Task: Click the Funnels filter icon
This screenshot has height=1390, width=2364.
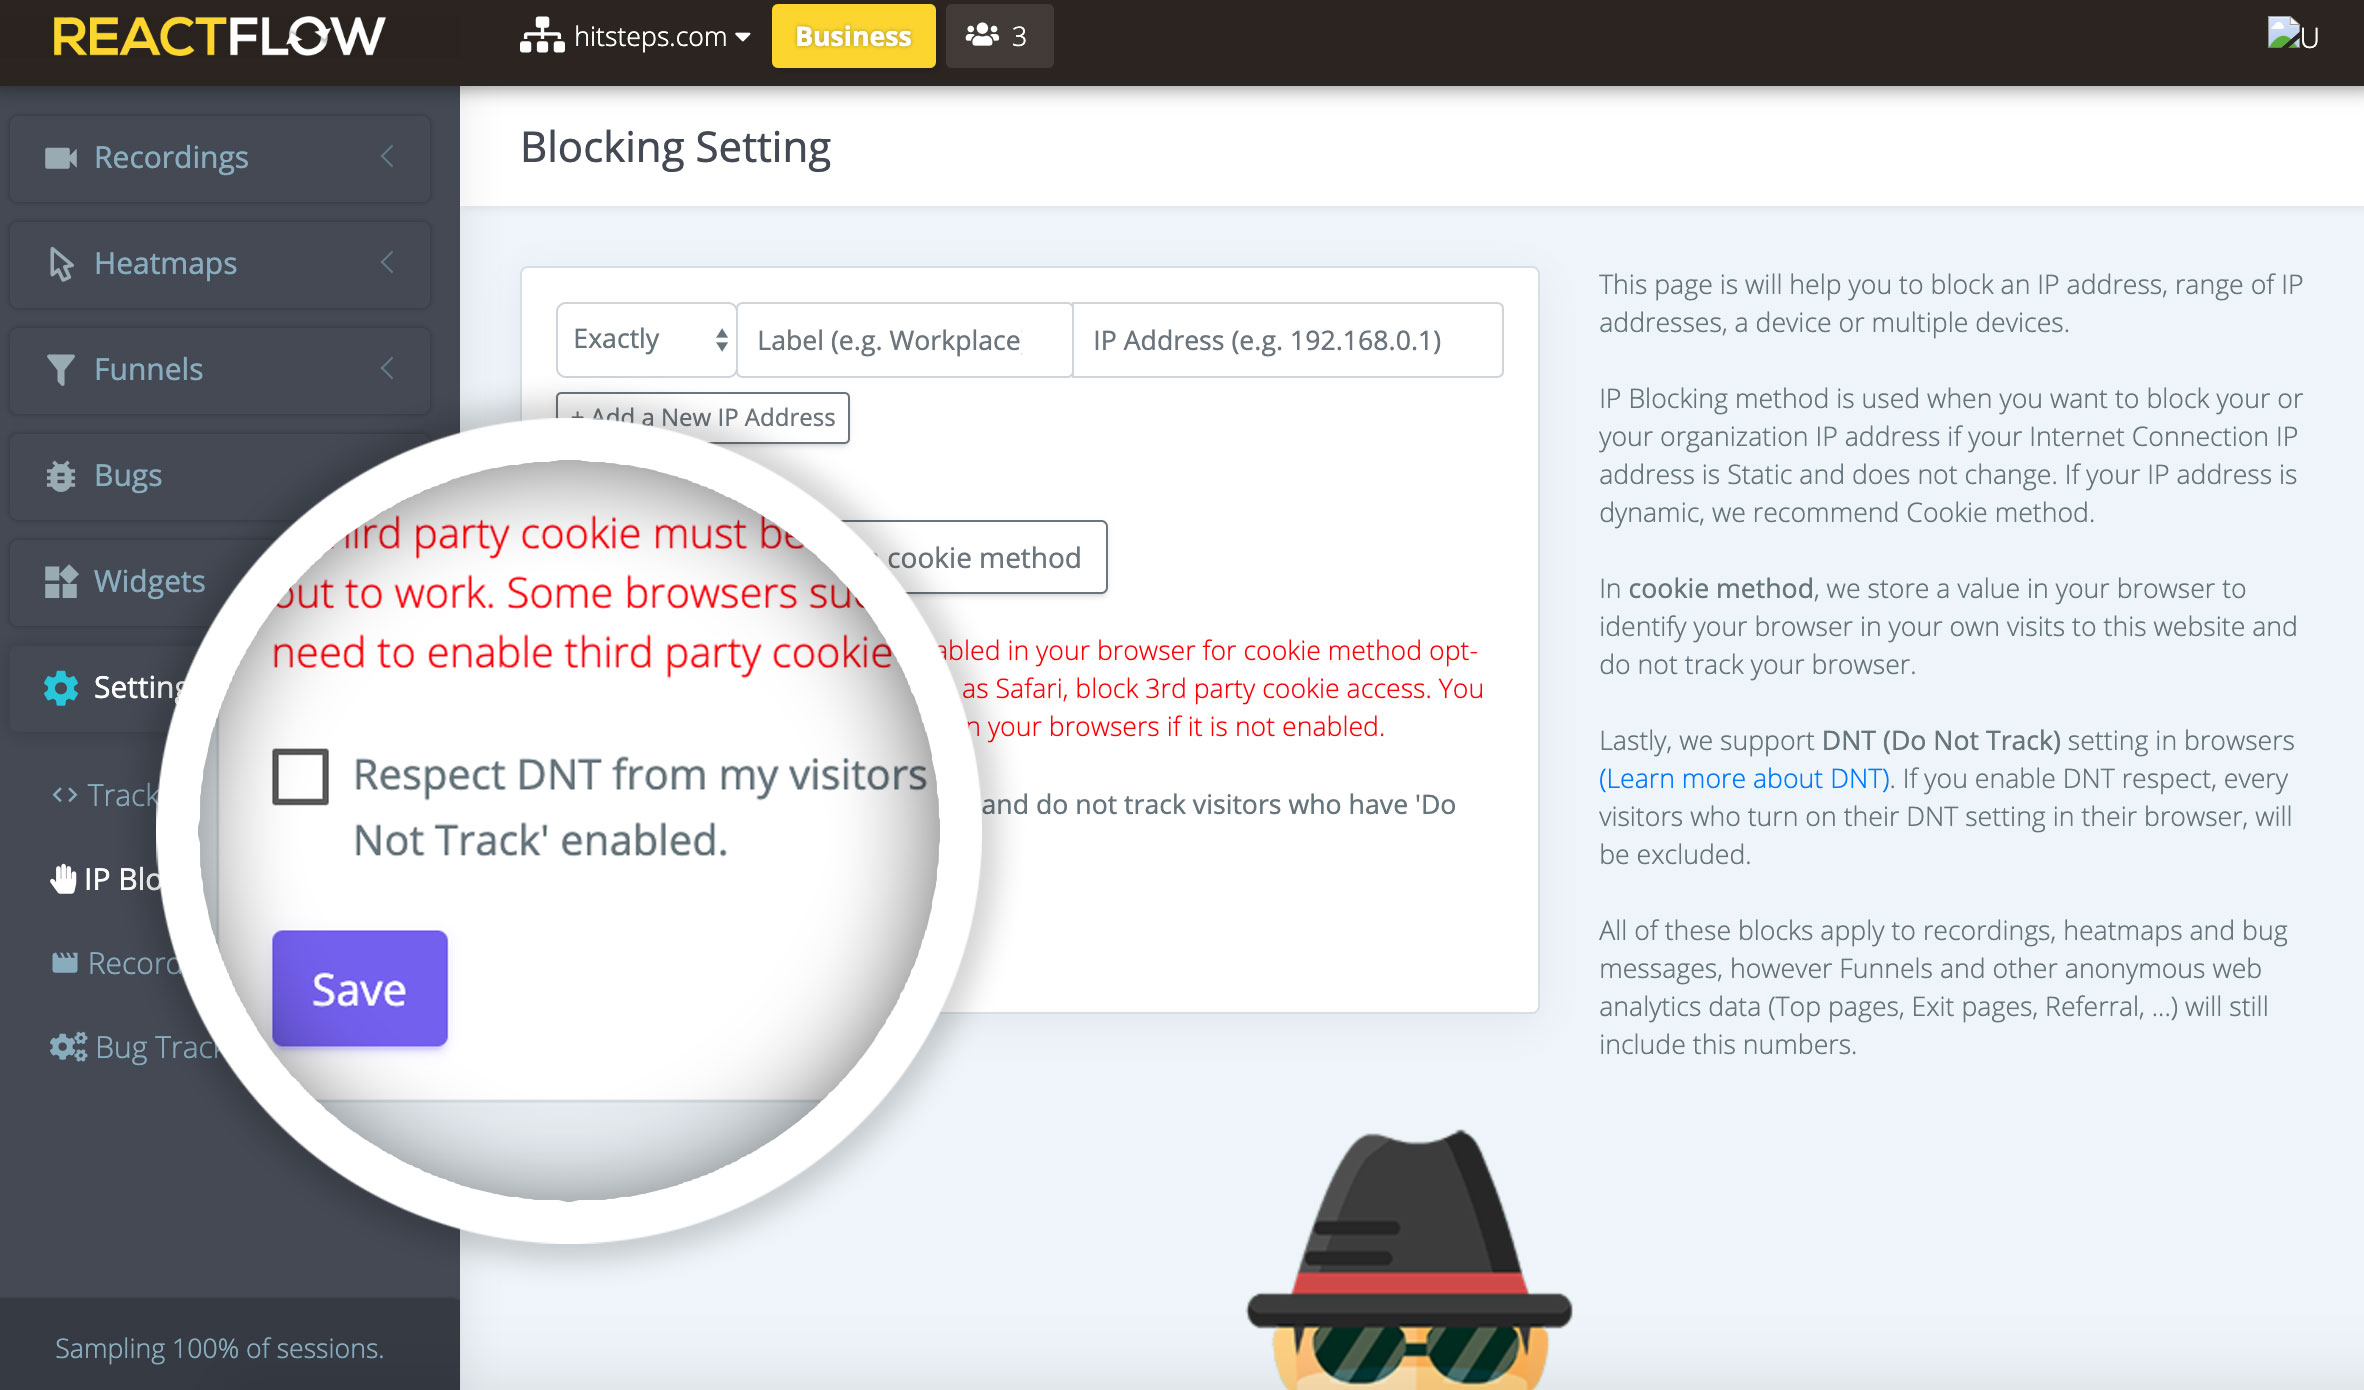Action: pyautogui.click(x=61, y=370)
